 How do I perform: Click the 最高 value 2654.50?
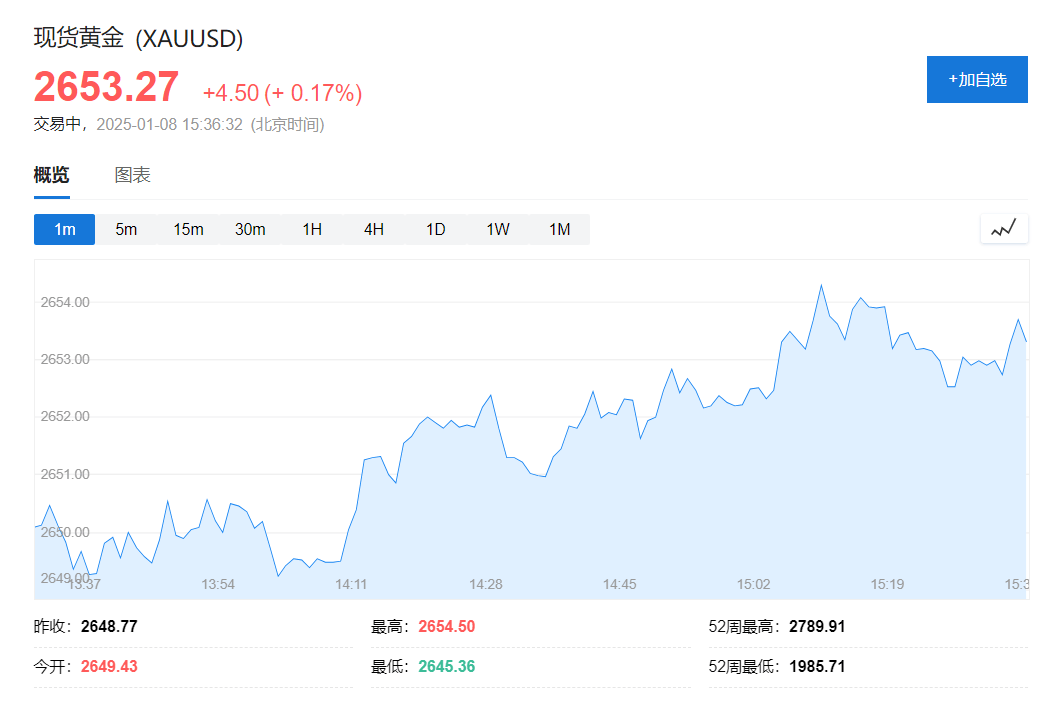[446, 627]
